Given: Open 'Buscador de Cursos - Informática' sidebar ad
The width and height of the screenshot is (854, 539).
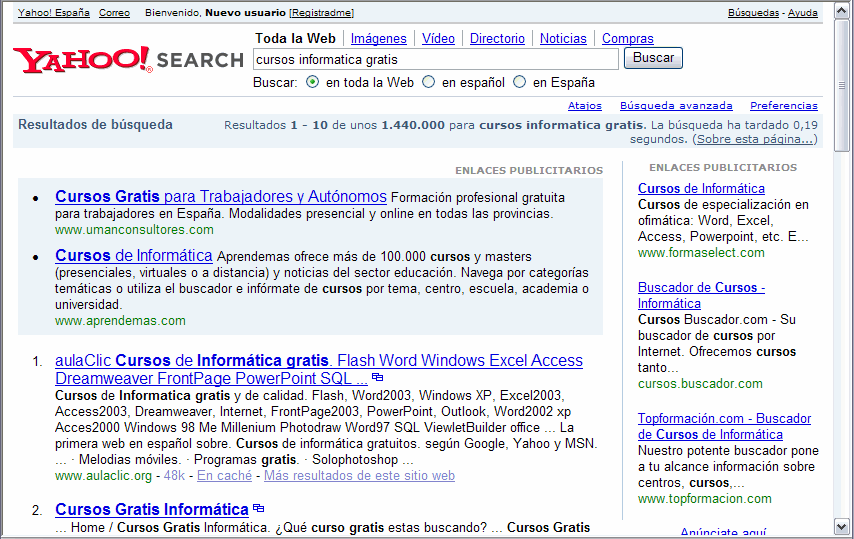Looking at the screenshot, I should coord(701,295).
